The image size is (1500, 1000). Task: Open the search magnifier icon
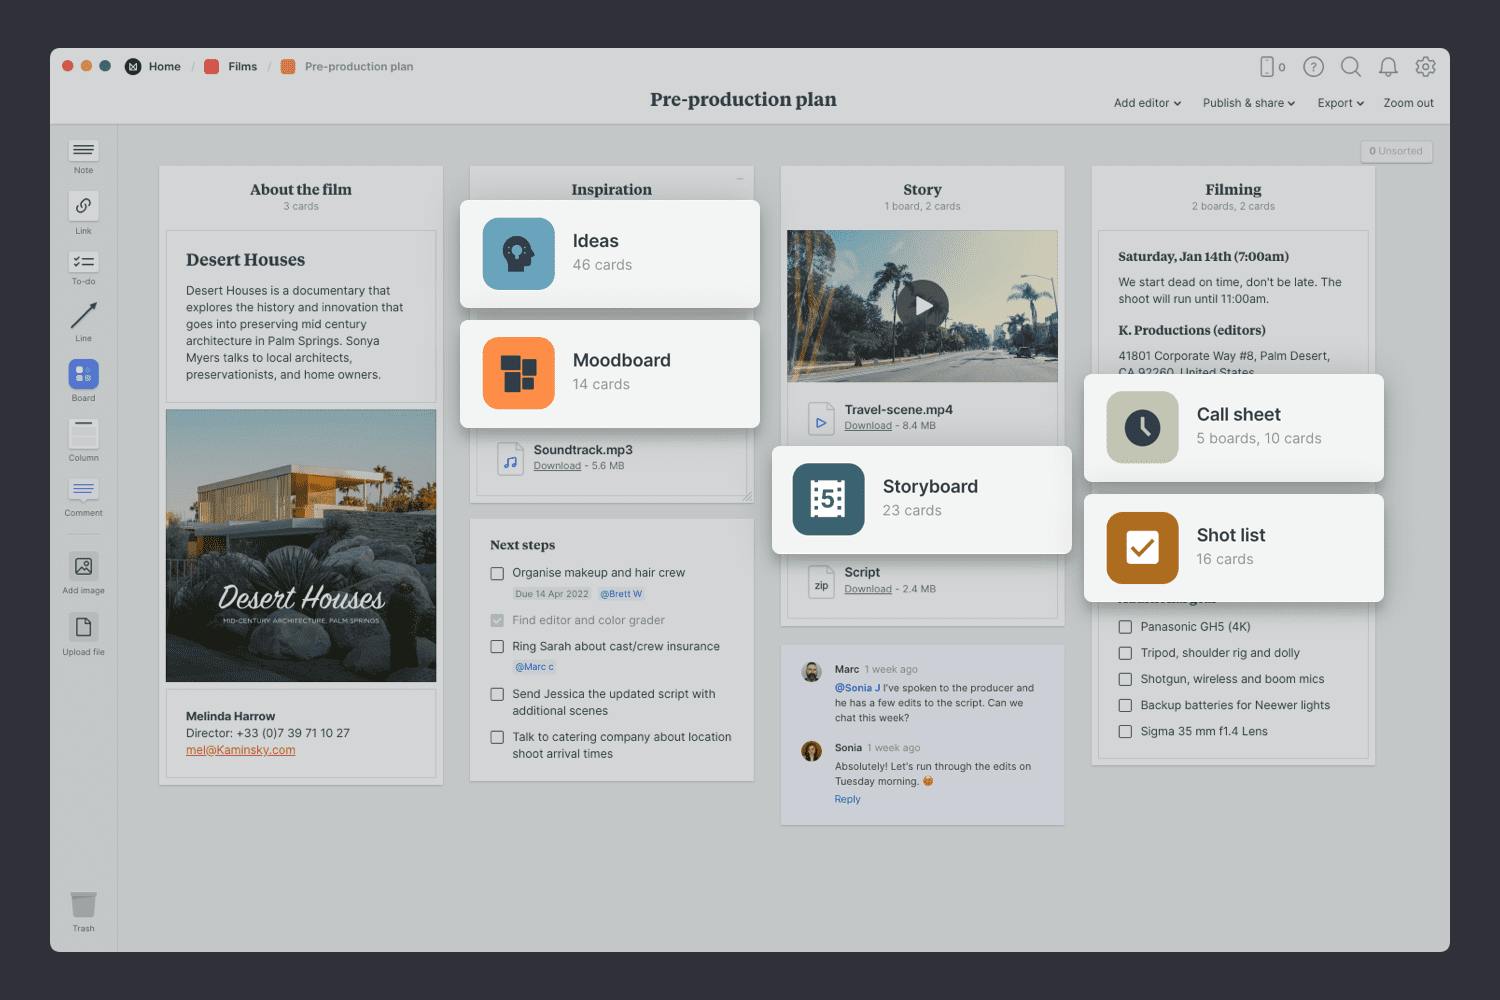pyautogui.click(x=1350, y=67)
